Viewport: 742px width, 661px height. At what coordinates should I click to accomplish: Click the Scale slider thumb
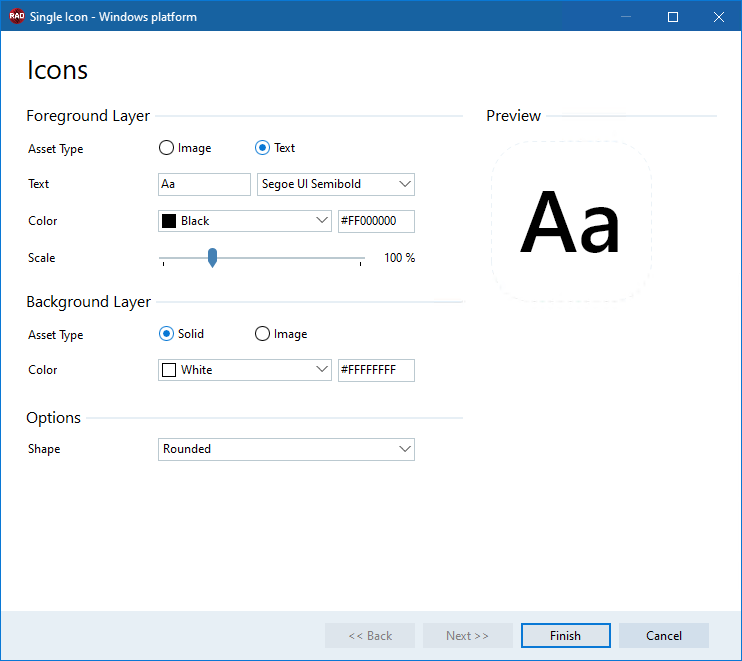[x=212, y=258]
